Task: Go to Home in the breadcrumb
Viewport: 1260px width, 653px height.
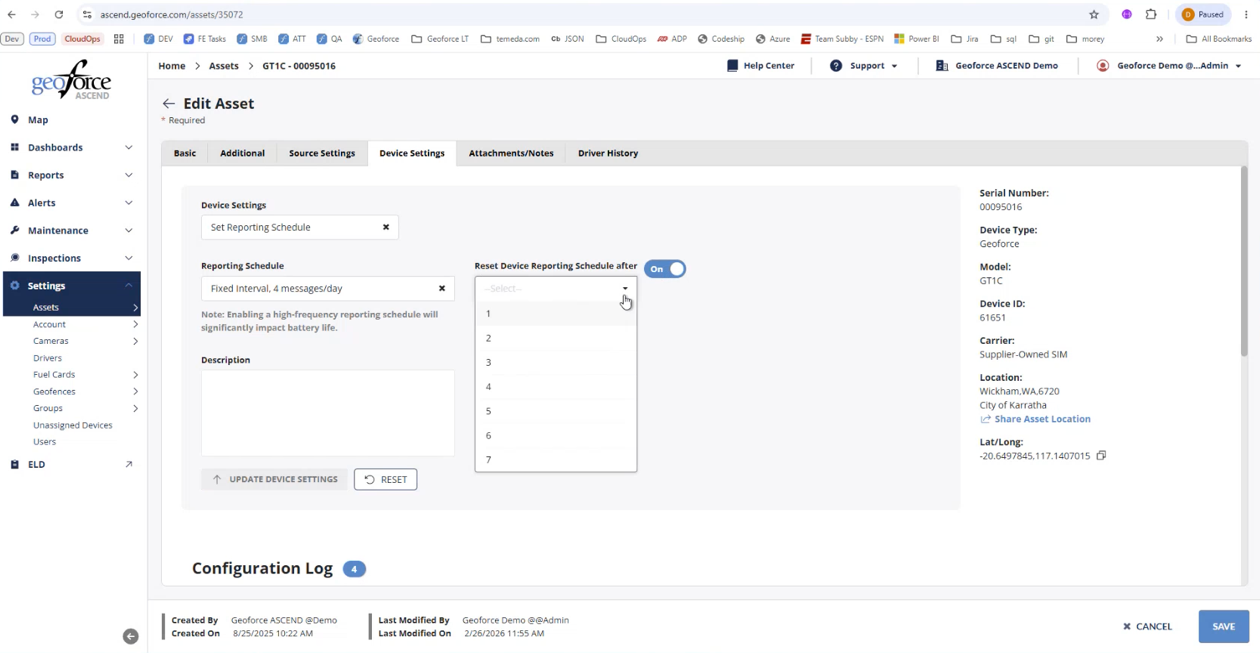Action: click(172, 66)
